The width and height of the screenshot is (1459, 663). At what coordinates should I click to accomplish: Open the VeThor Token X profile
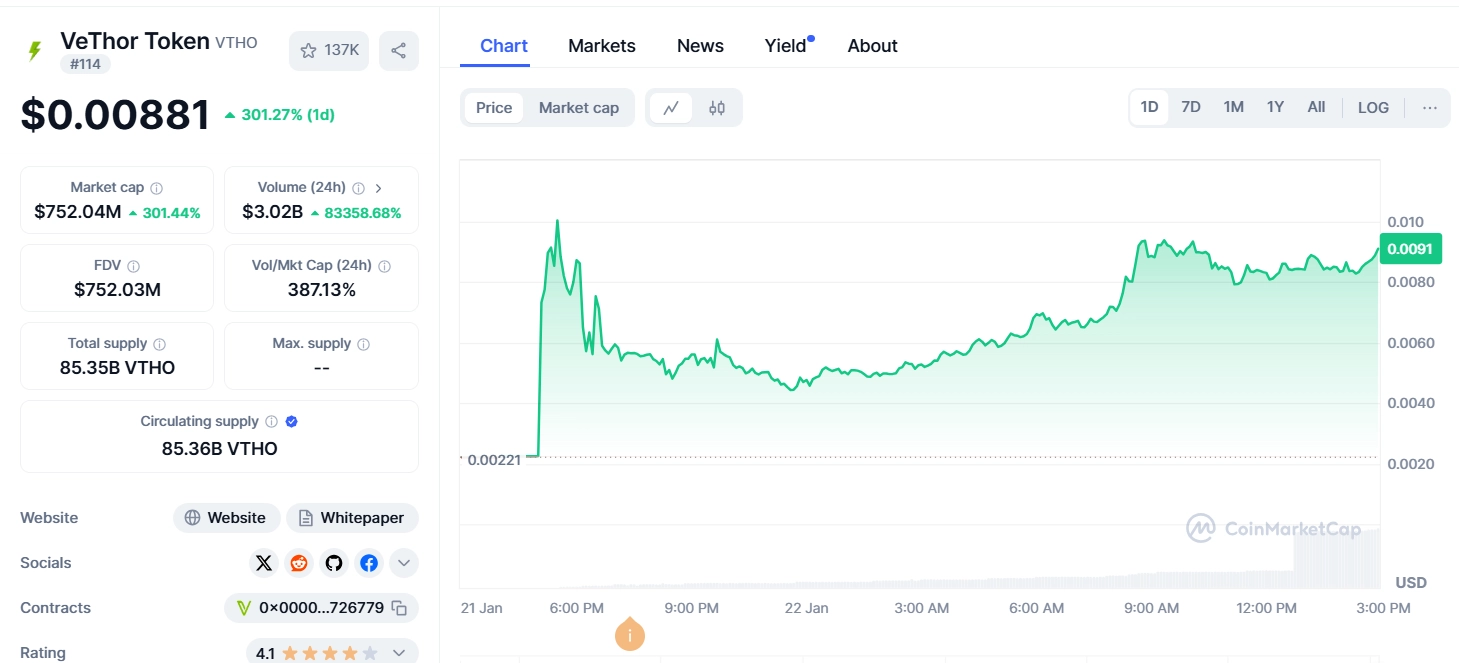coord(263,563)
